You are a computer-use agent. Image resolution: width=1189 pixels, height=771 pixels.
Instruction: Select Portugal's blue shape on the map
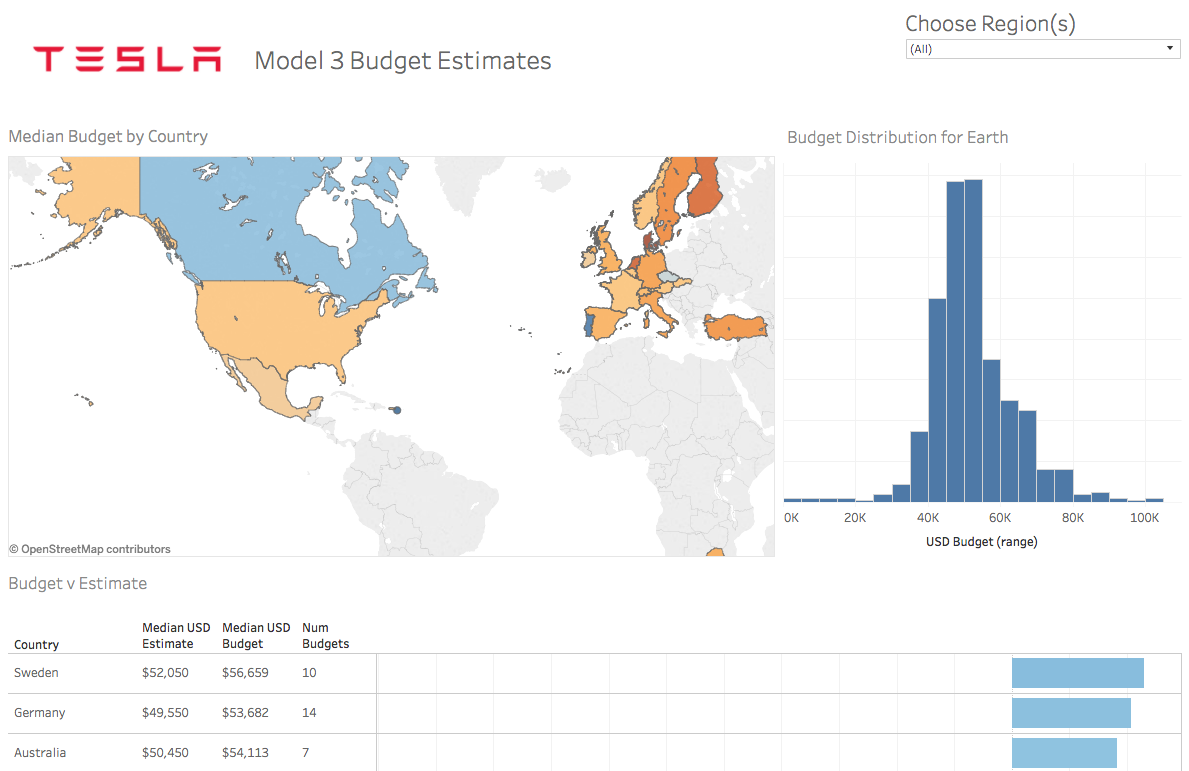point(589,323)
